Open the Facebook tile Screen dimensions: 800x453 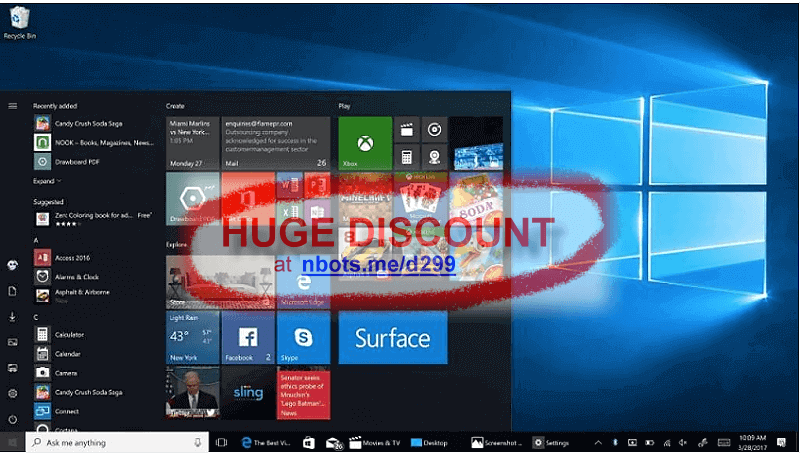pos(248,337)
